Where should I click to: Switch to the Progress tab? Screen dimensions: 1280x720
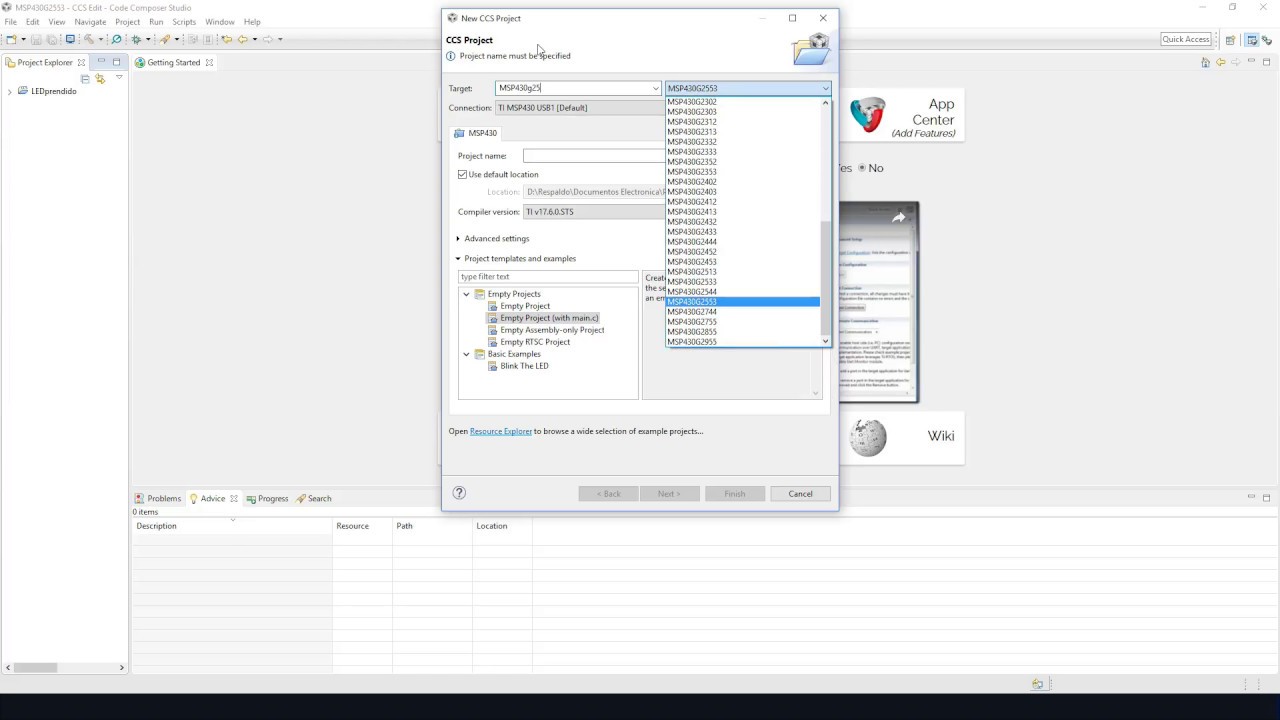coord(267,498)
